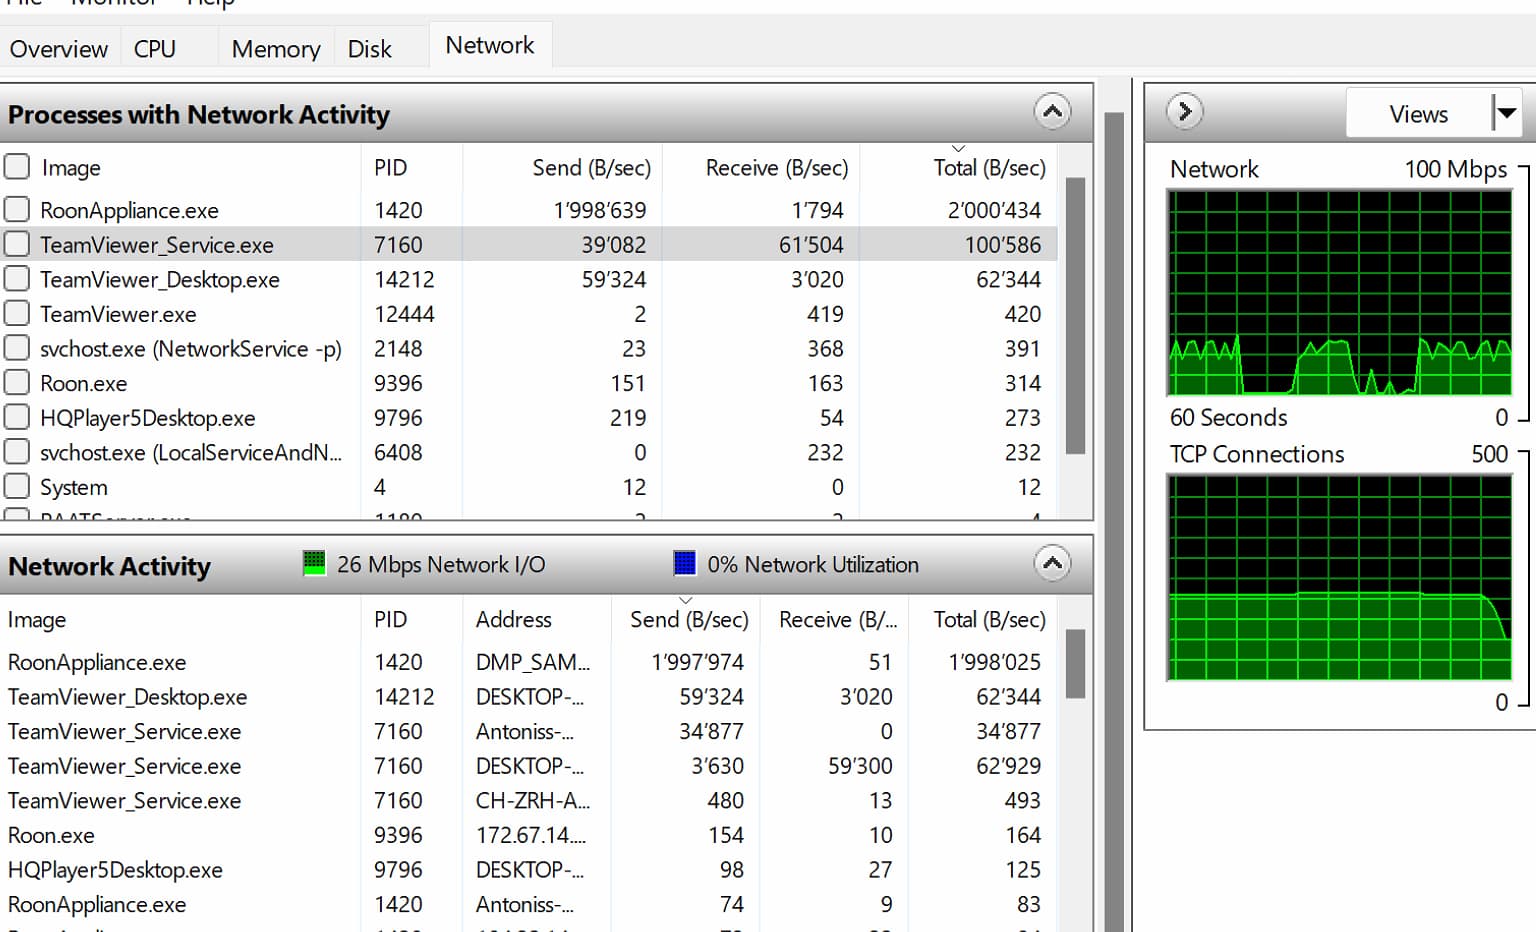Click the Network Activity total 1'998'025

[995, 662]
